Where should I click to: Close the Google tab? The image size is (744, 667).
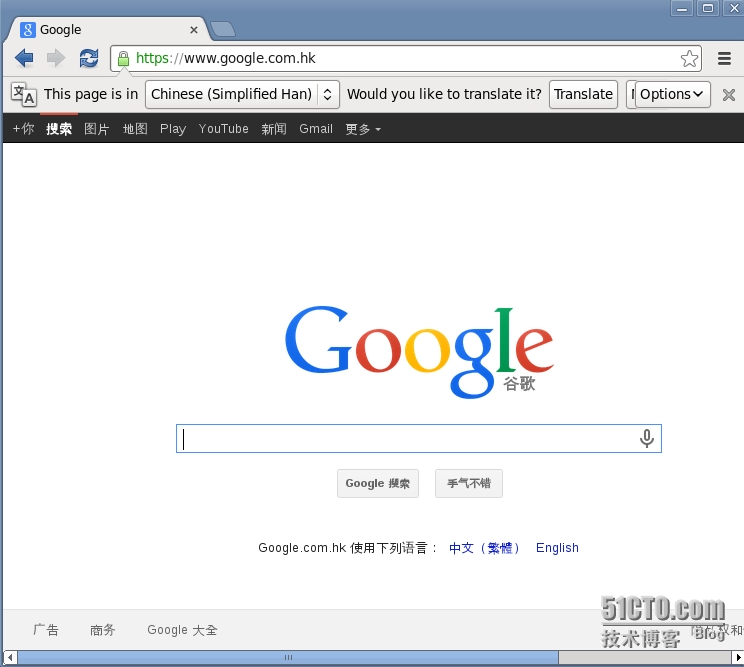tap(194, 30)
